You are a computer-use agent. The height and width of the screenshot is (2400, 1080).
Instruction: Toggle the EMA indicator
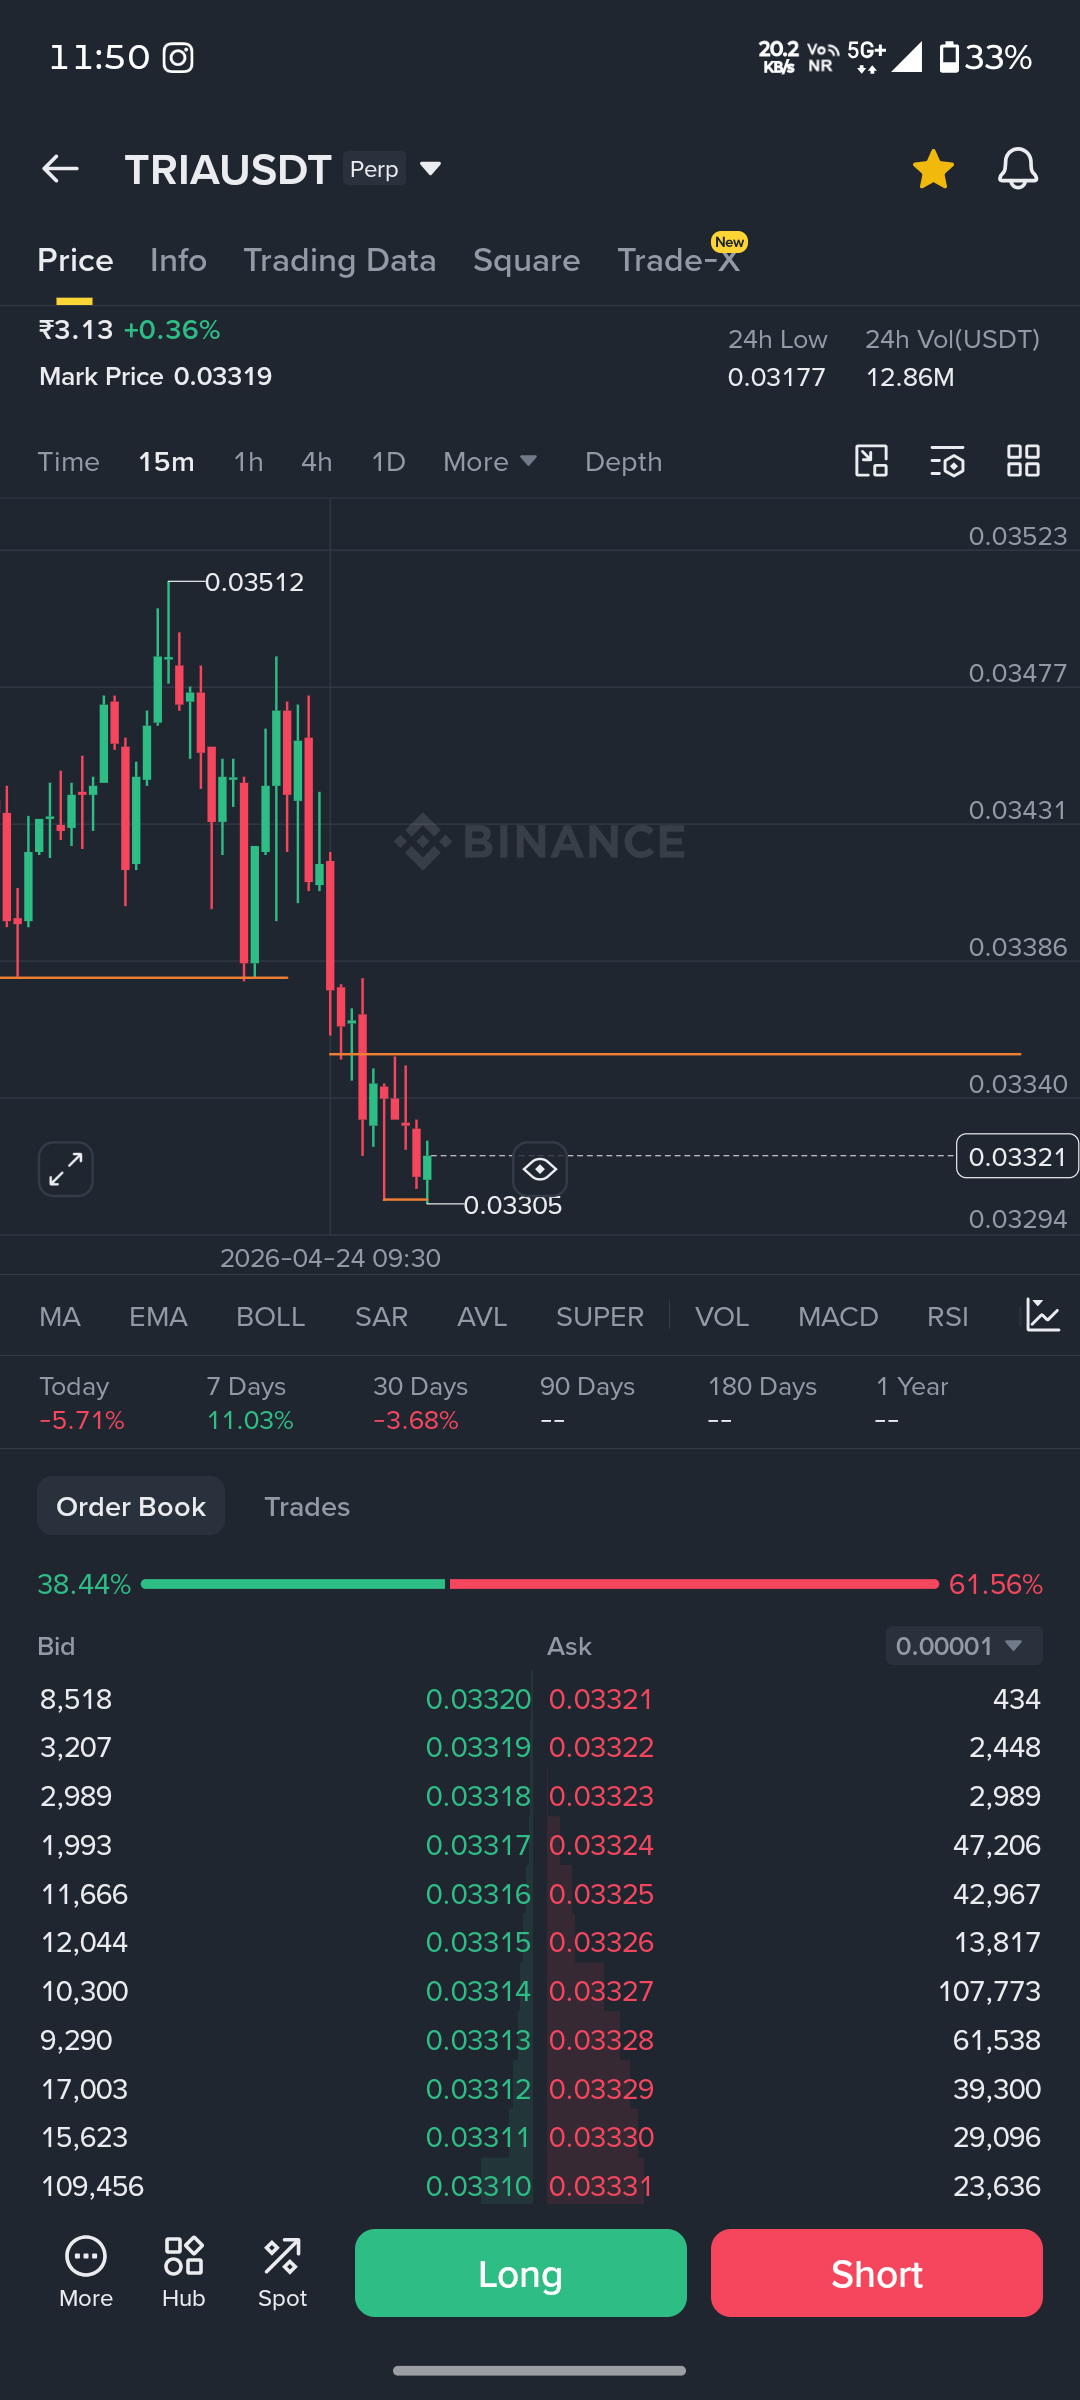158,1316
